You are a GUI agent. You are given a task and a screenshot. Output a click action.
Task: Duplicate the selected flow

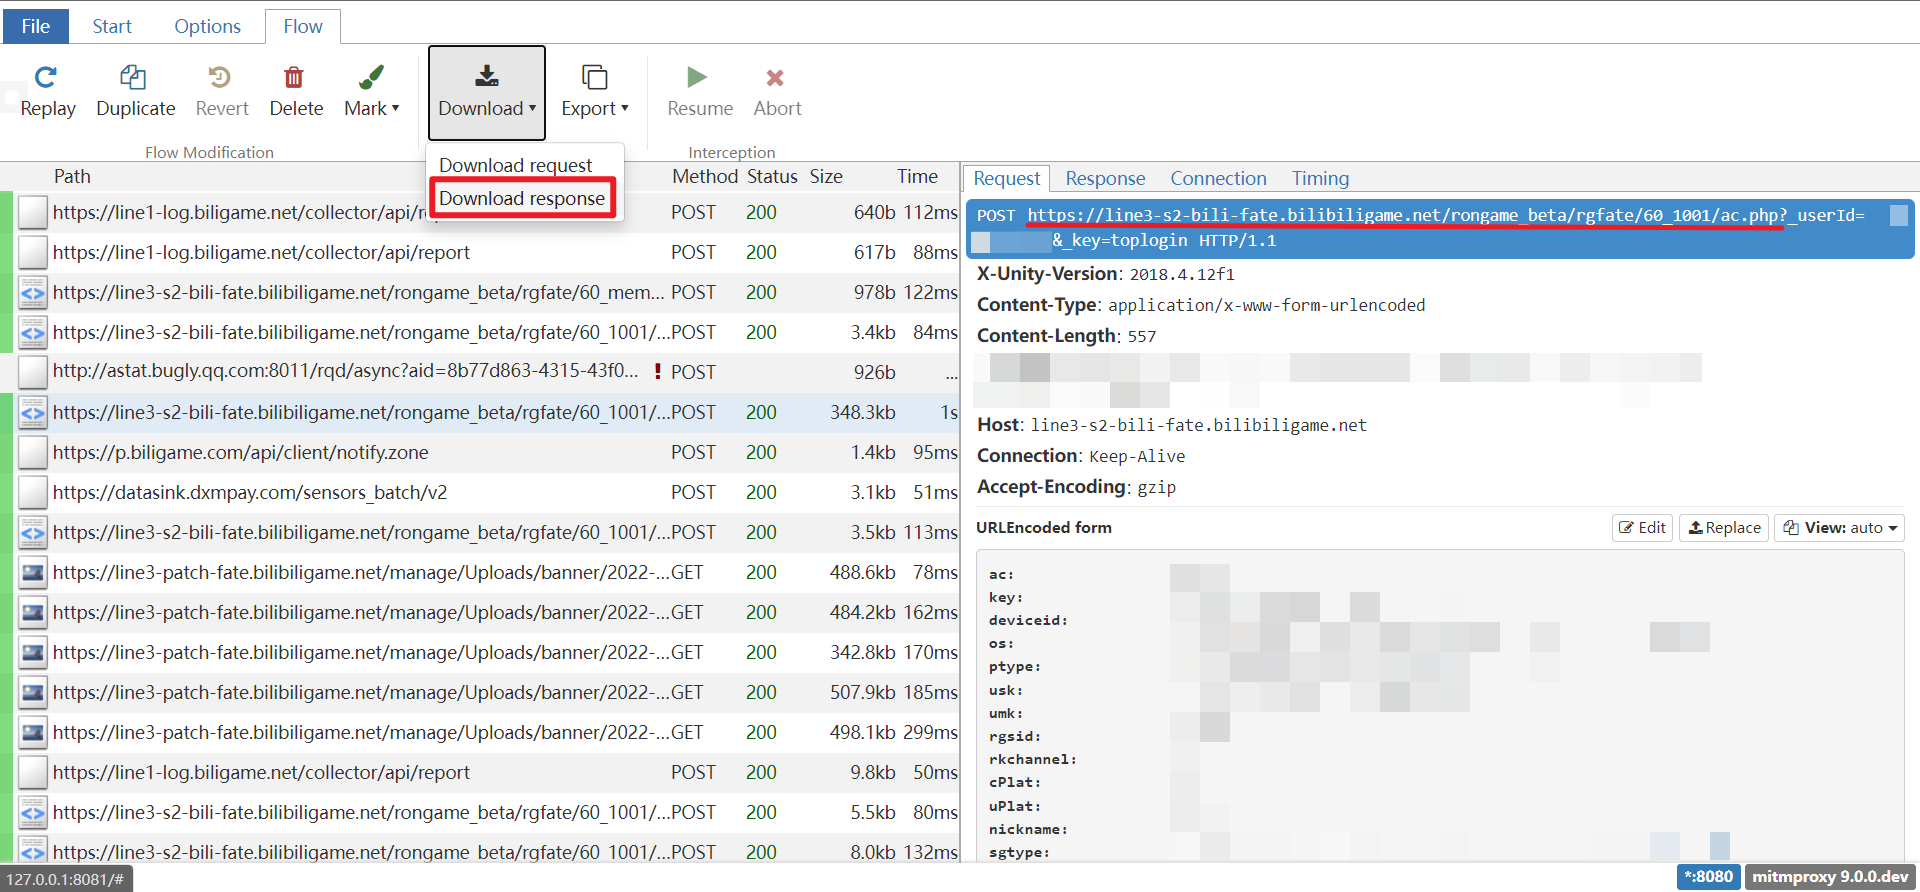[134, 78]
